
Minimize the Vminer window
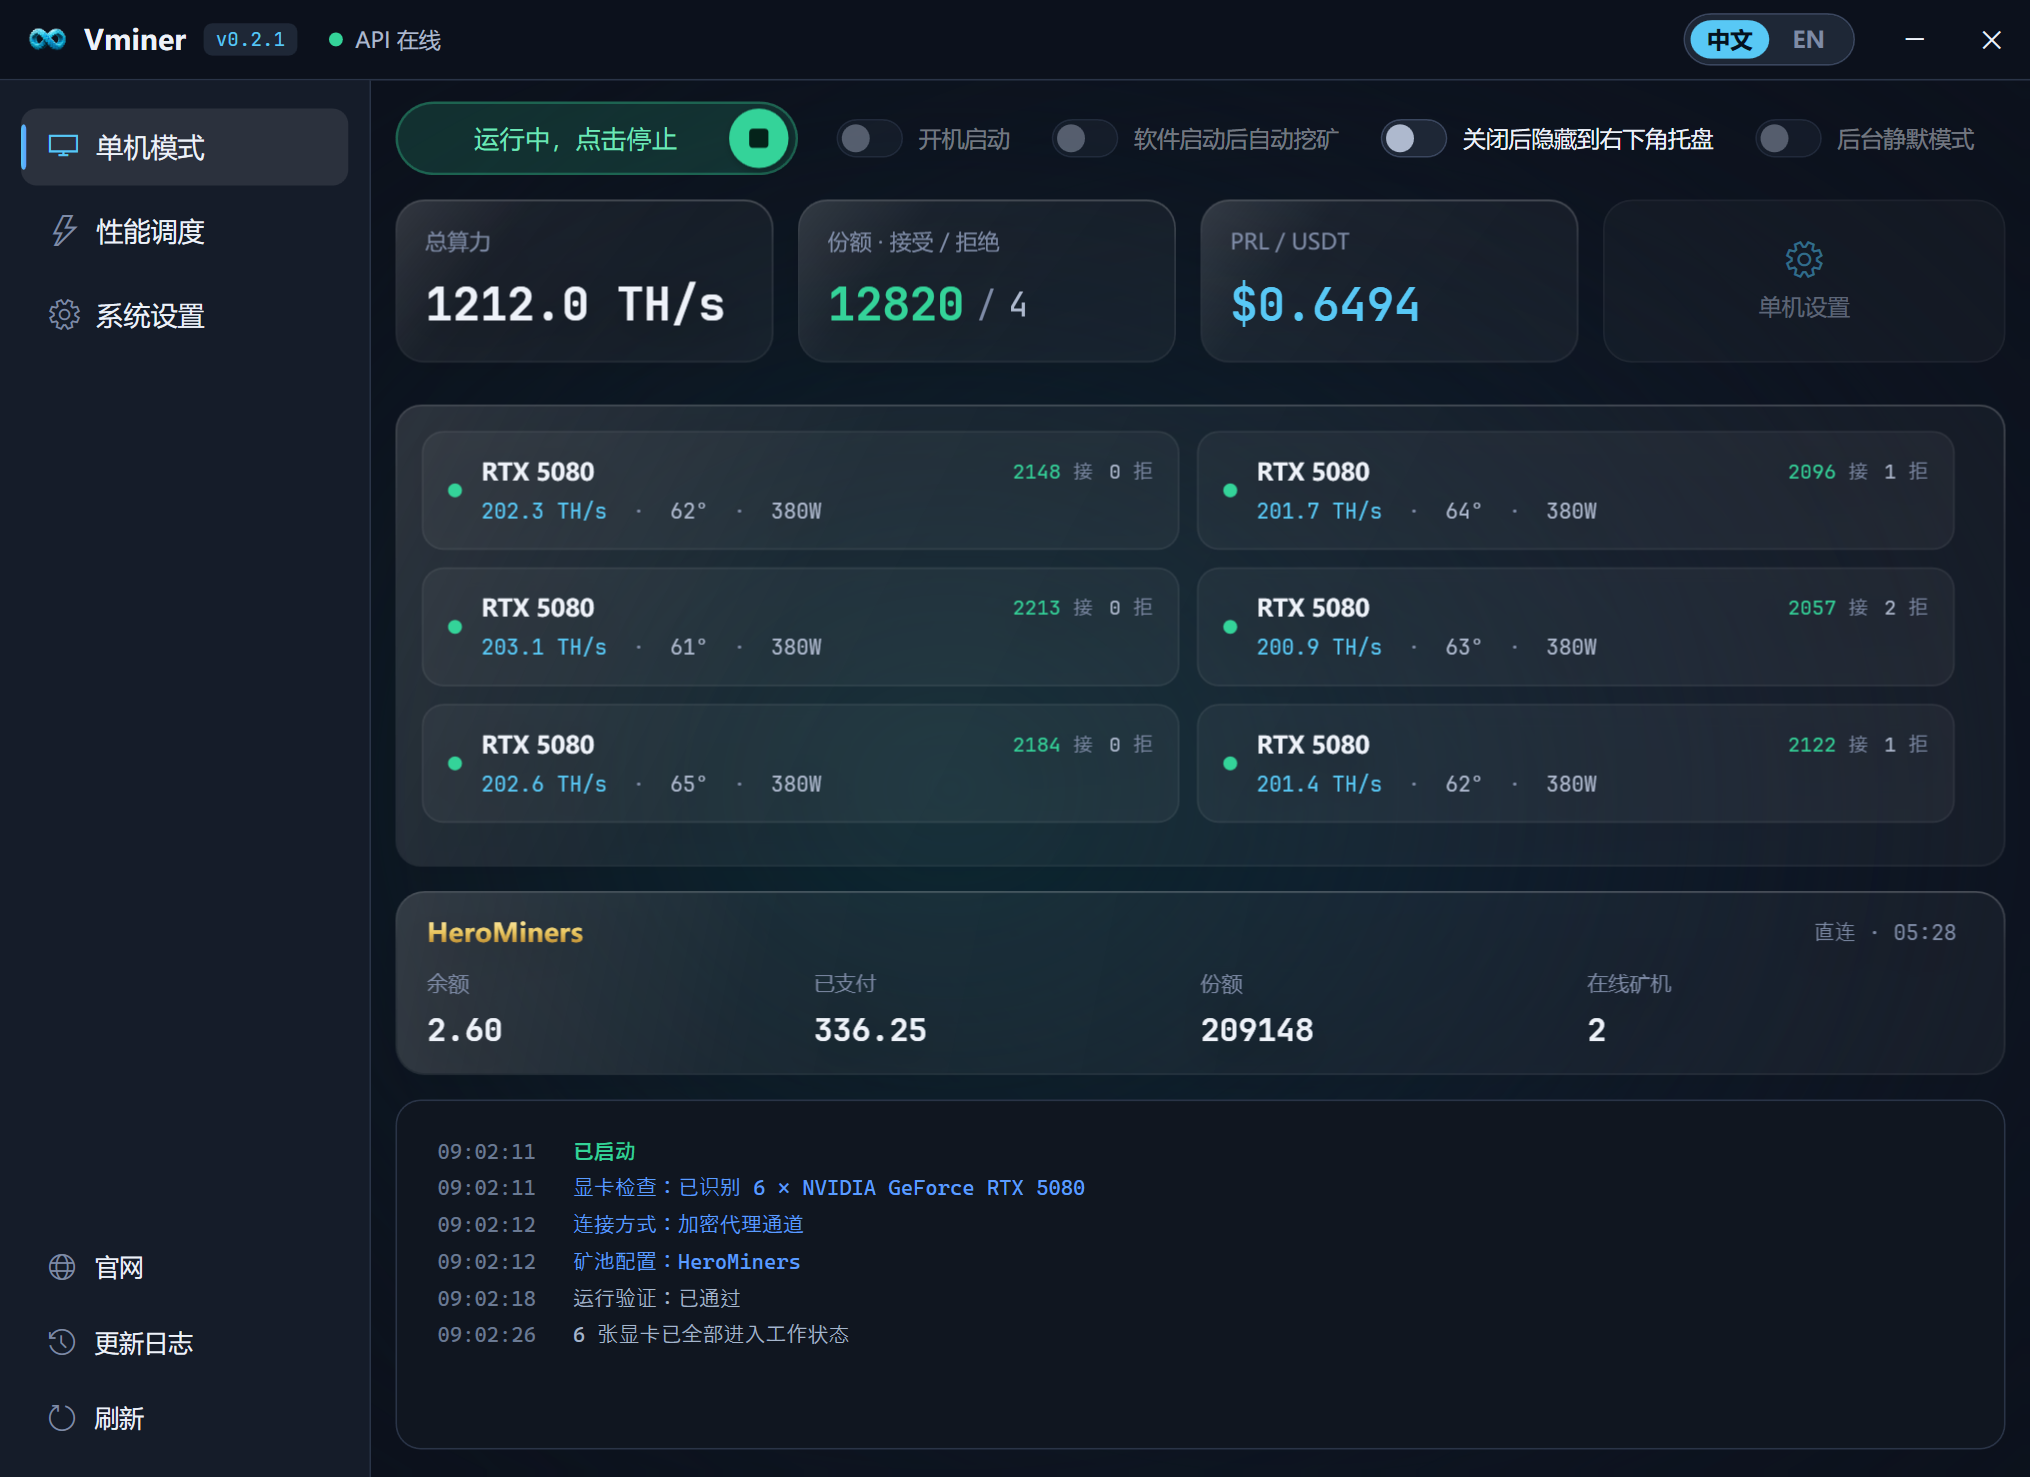(1914, 39)
